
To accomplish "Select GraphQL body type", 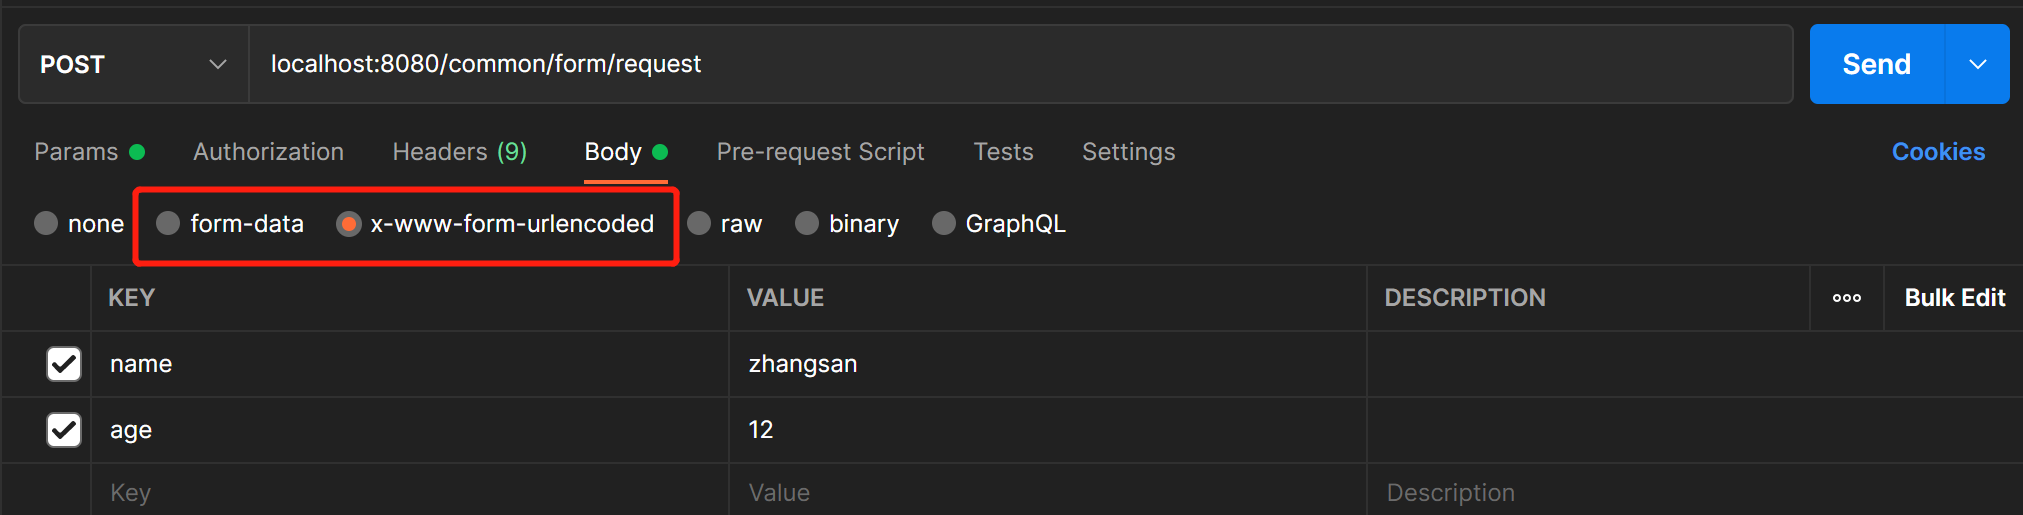I will 943,223.
